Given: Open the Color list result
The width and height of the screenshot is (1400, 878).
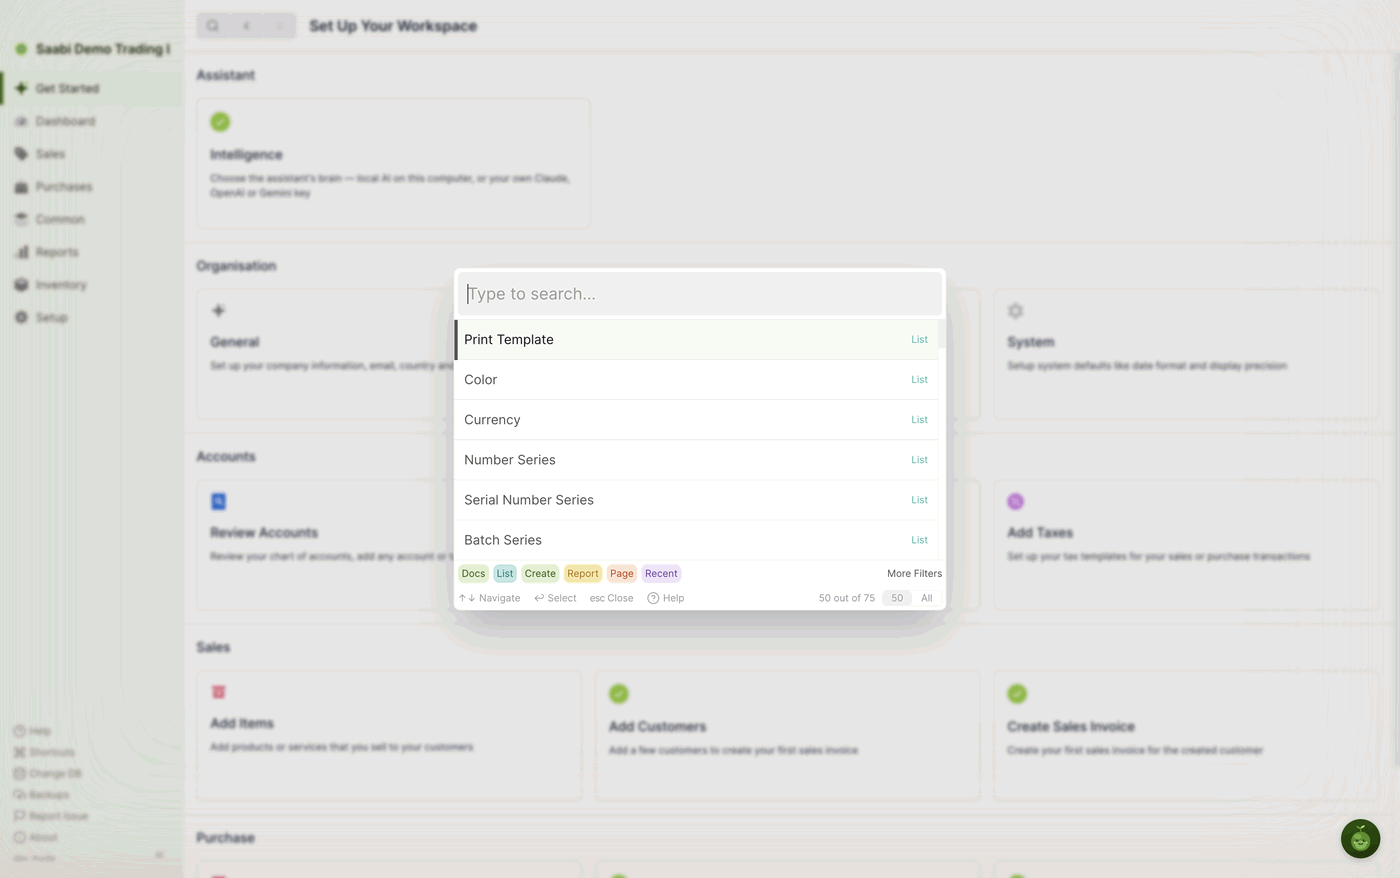Looking at the screenshot, I should pos(696,380).
